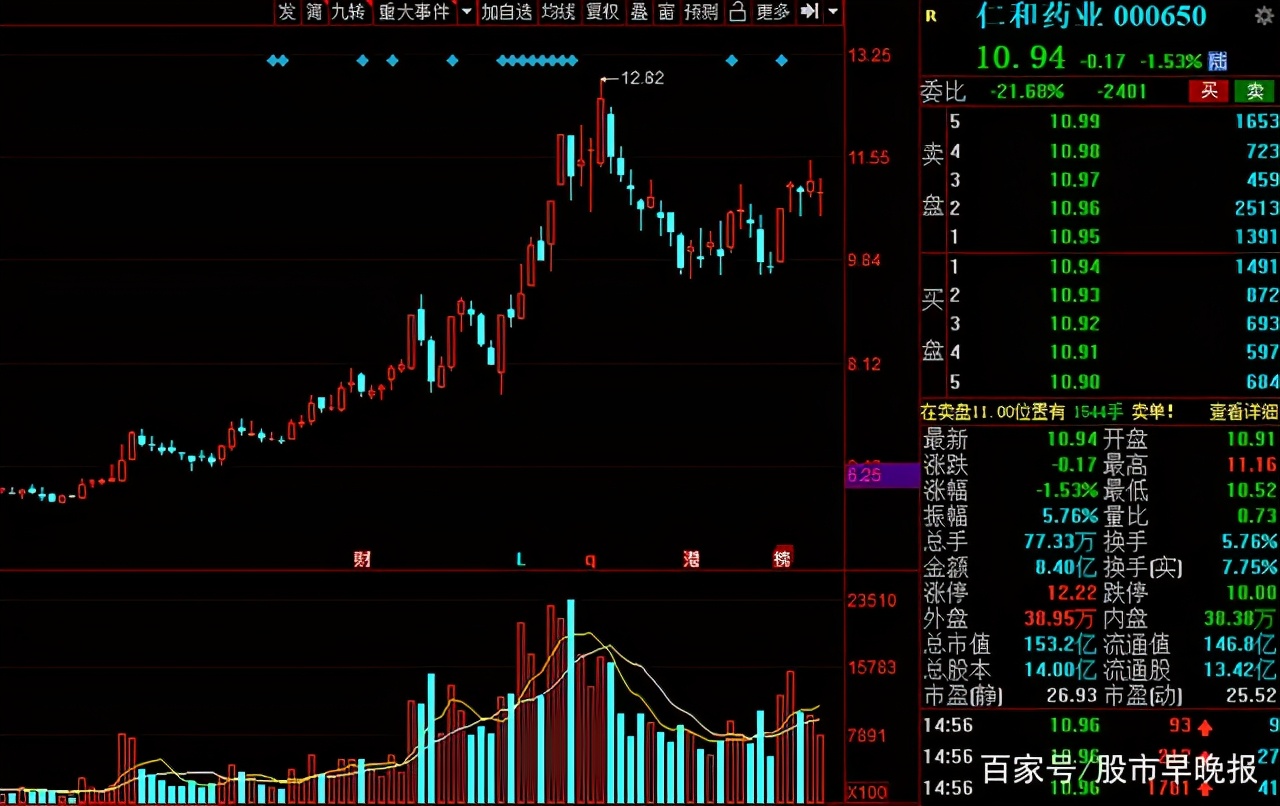Click the 财 marker under chart

[362, 559]
